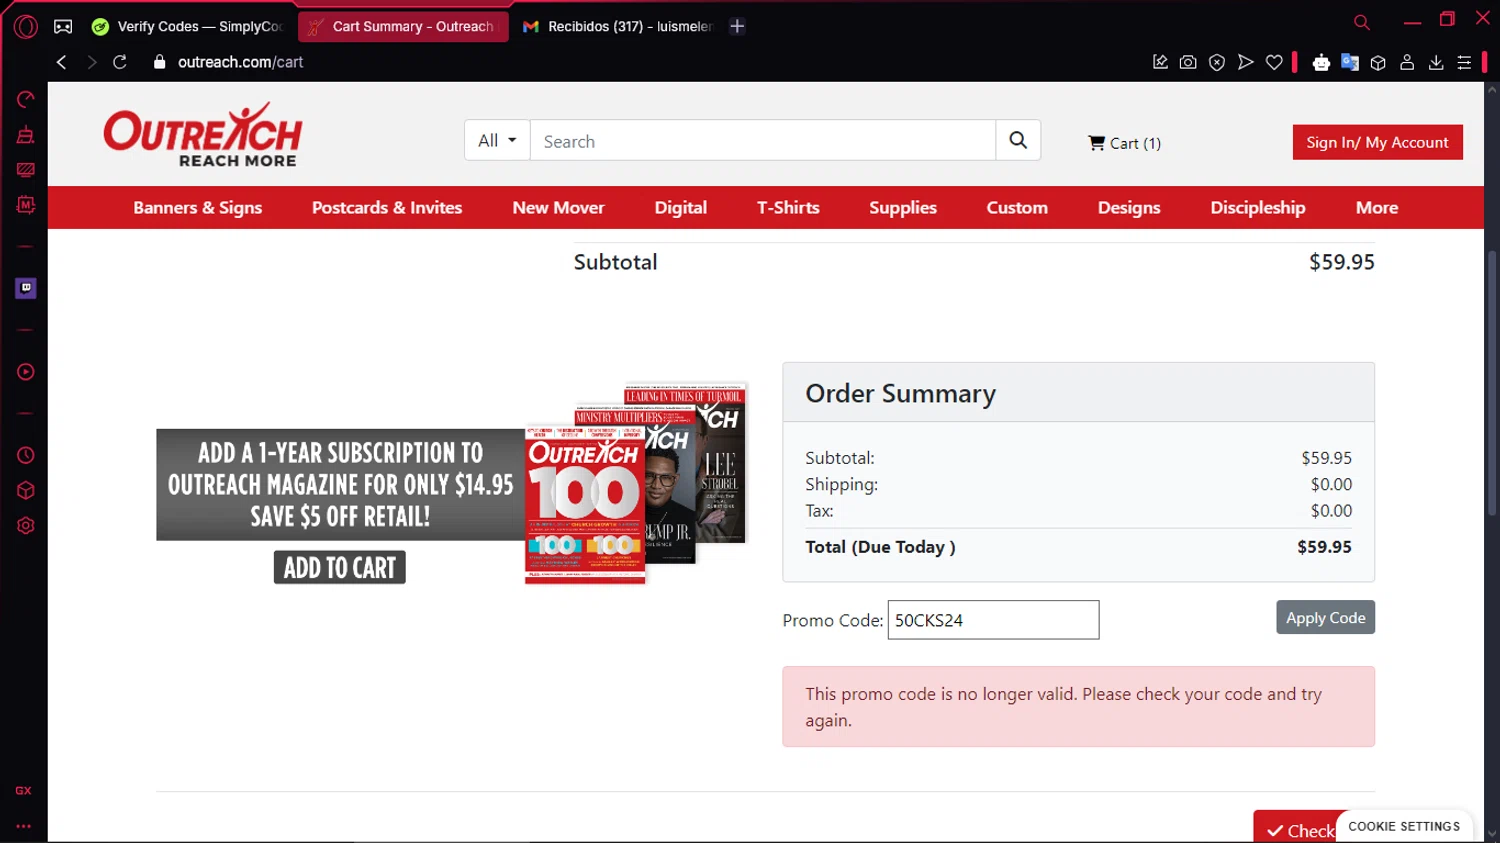Click the tab search magnifier icon

pos(1362,22)
